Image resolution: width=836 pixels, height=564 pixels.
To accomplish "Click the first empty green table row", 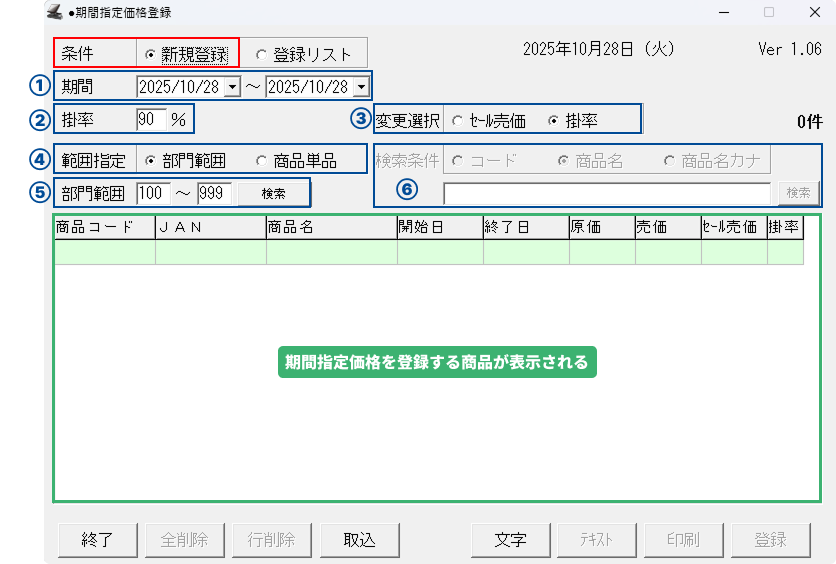I will tap(428, 252).
